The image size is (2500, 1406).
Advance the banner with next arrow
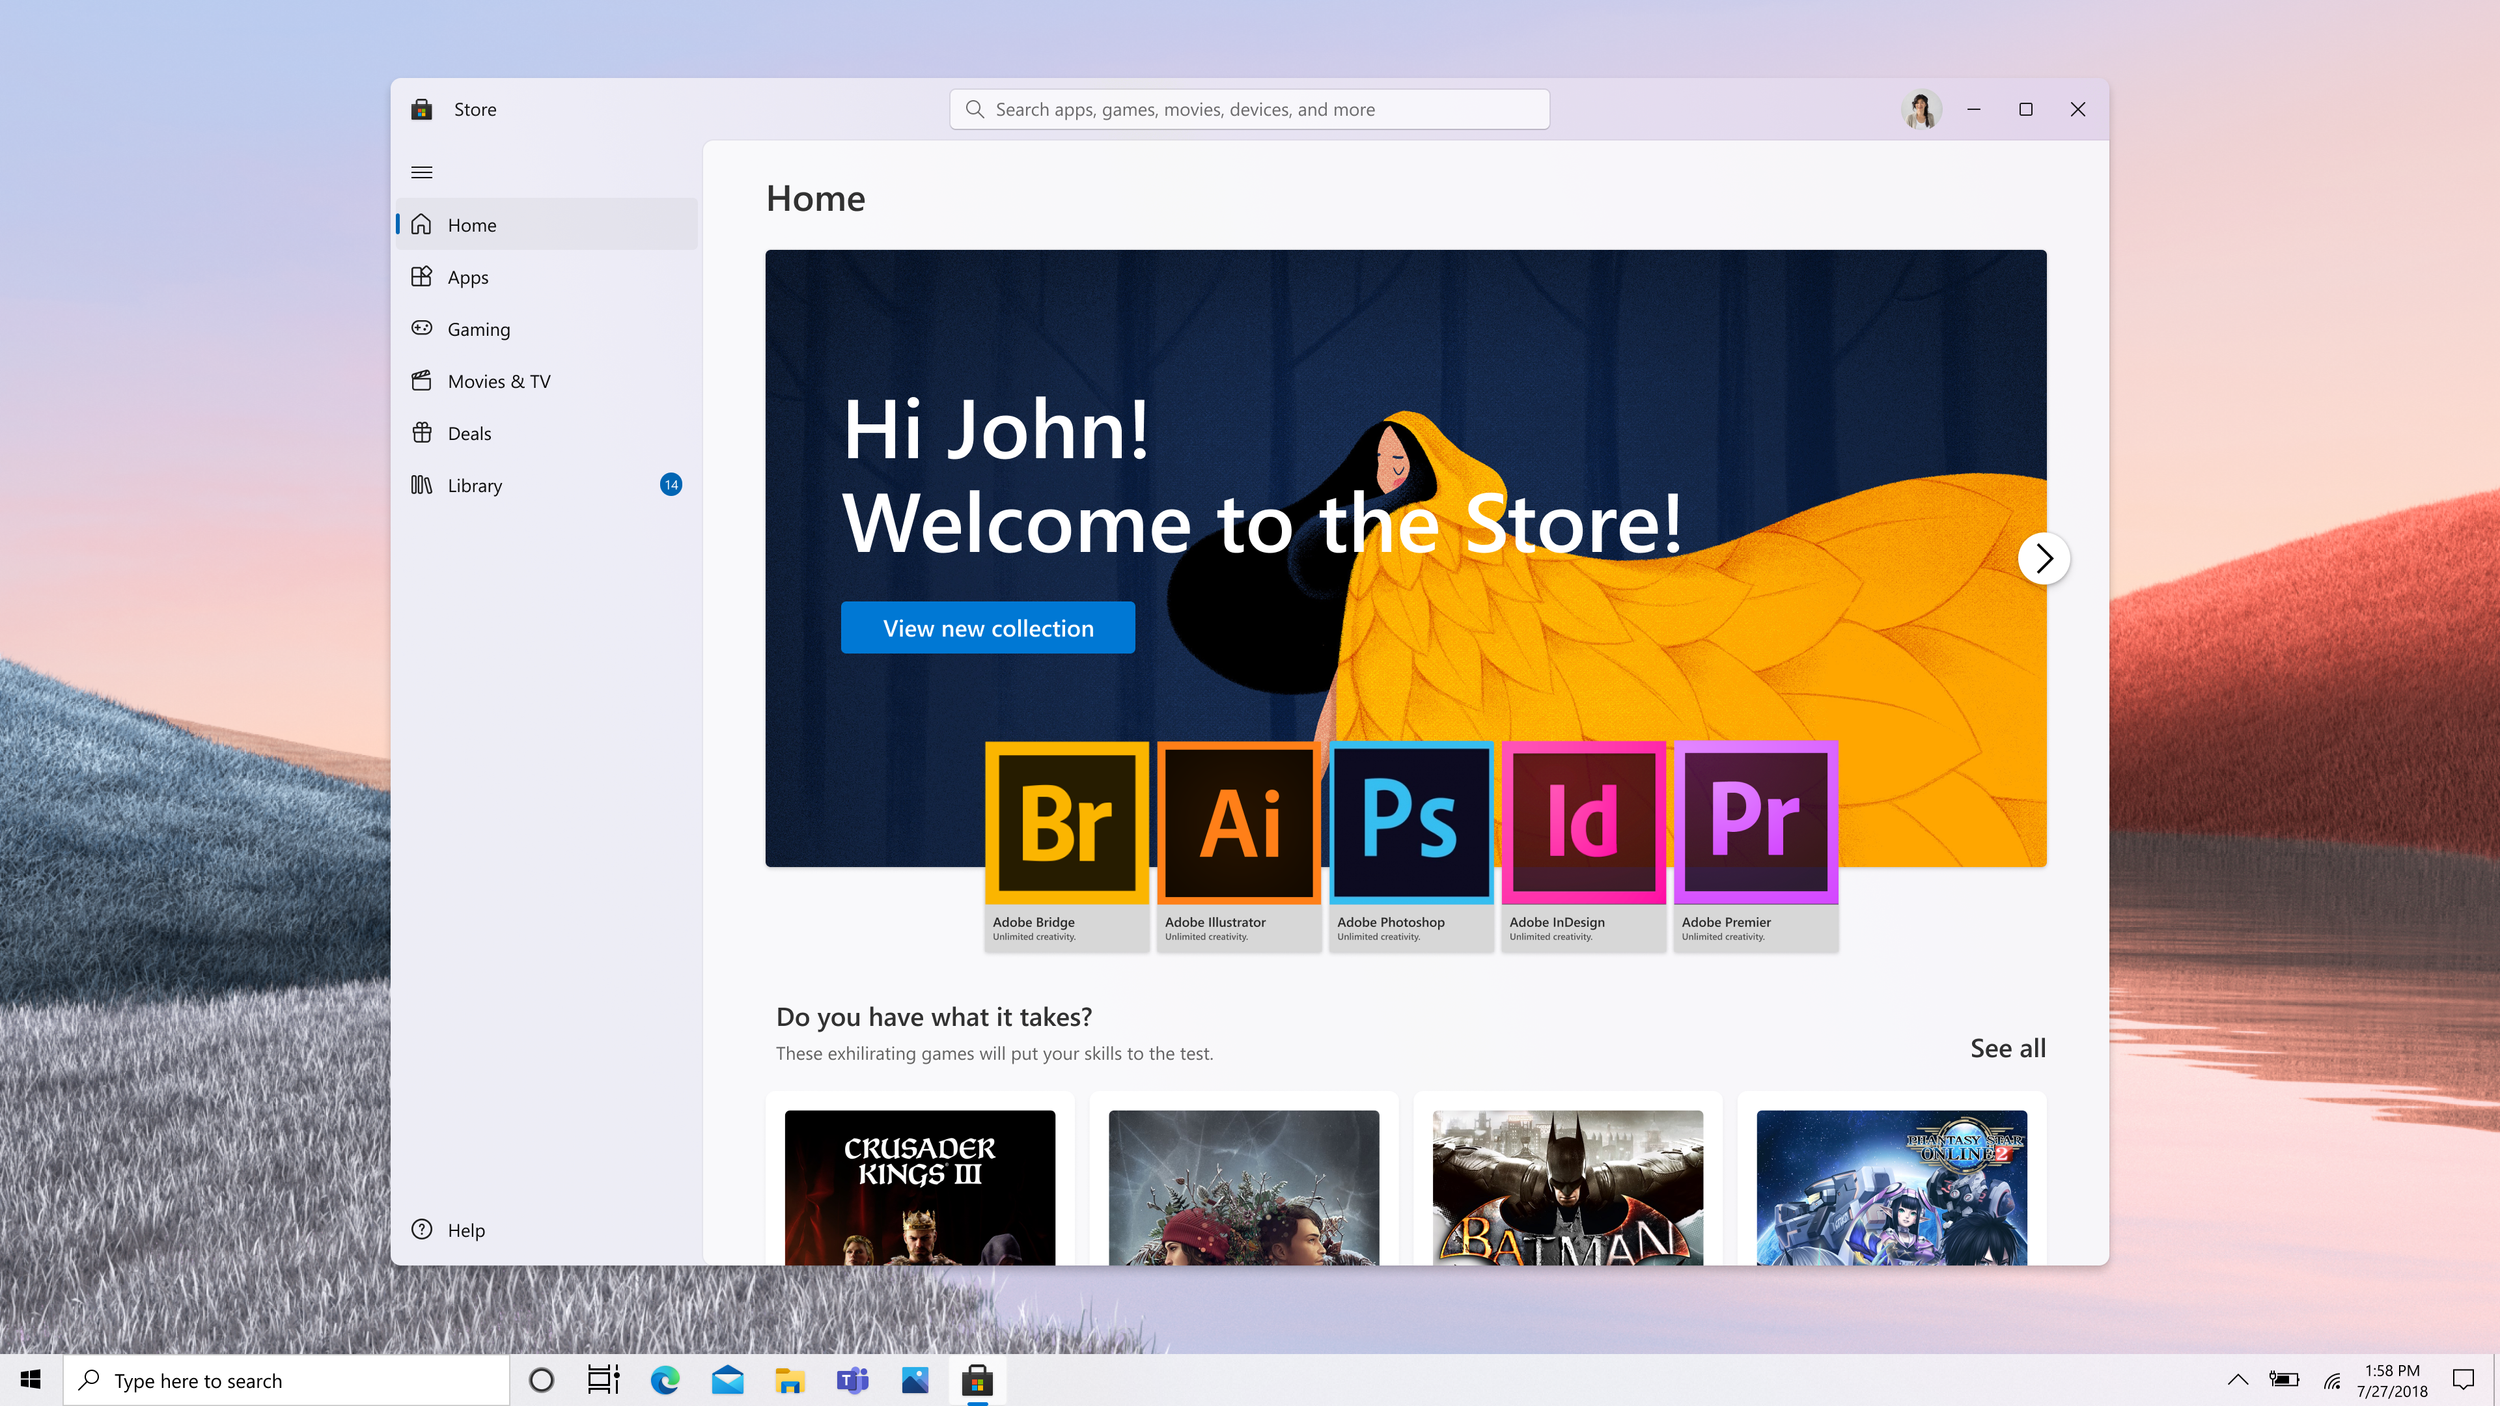coord(2043,558)
